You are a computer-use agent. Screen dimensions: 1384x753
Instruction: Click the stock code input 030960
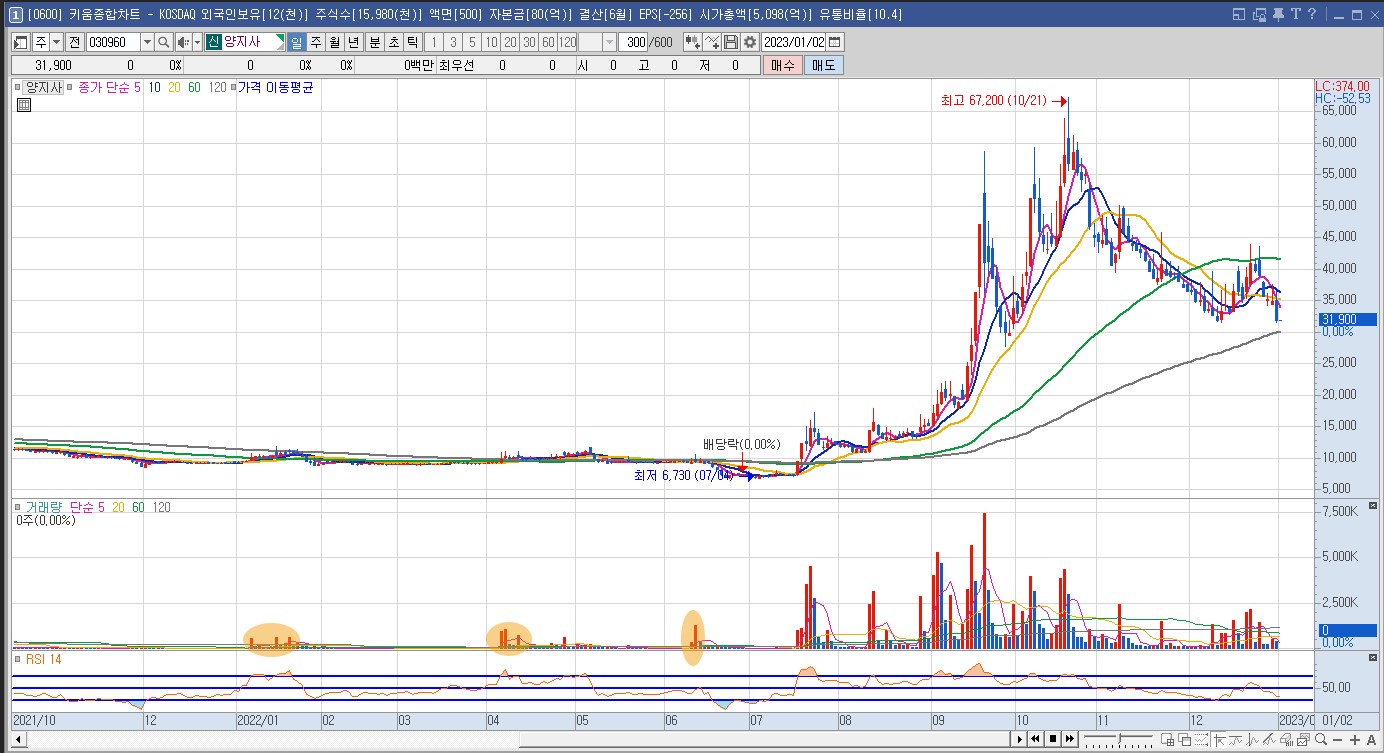click(x=113, y=42)
